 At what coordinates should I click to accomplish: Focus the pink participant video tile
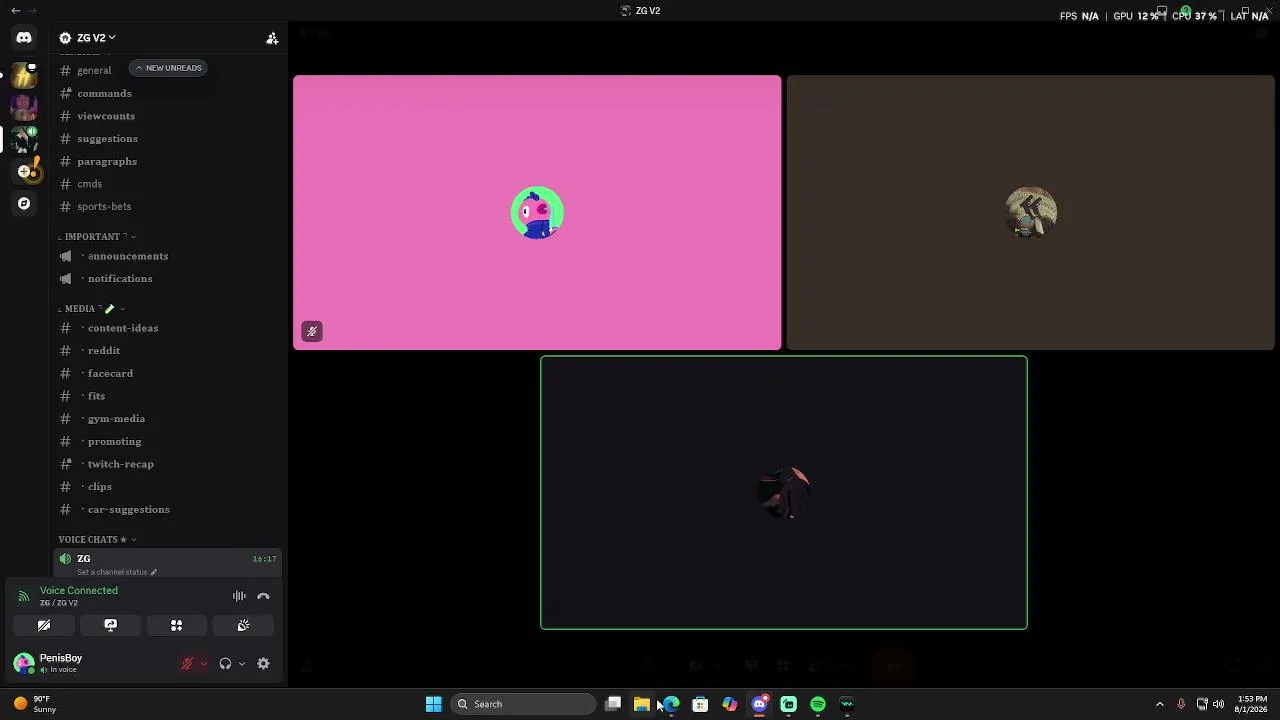point(537,213)
